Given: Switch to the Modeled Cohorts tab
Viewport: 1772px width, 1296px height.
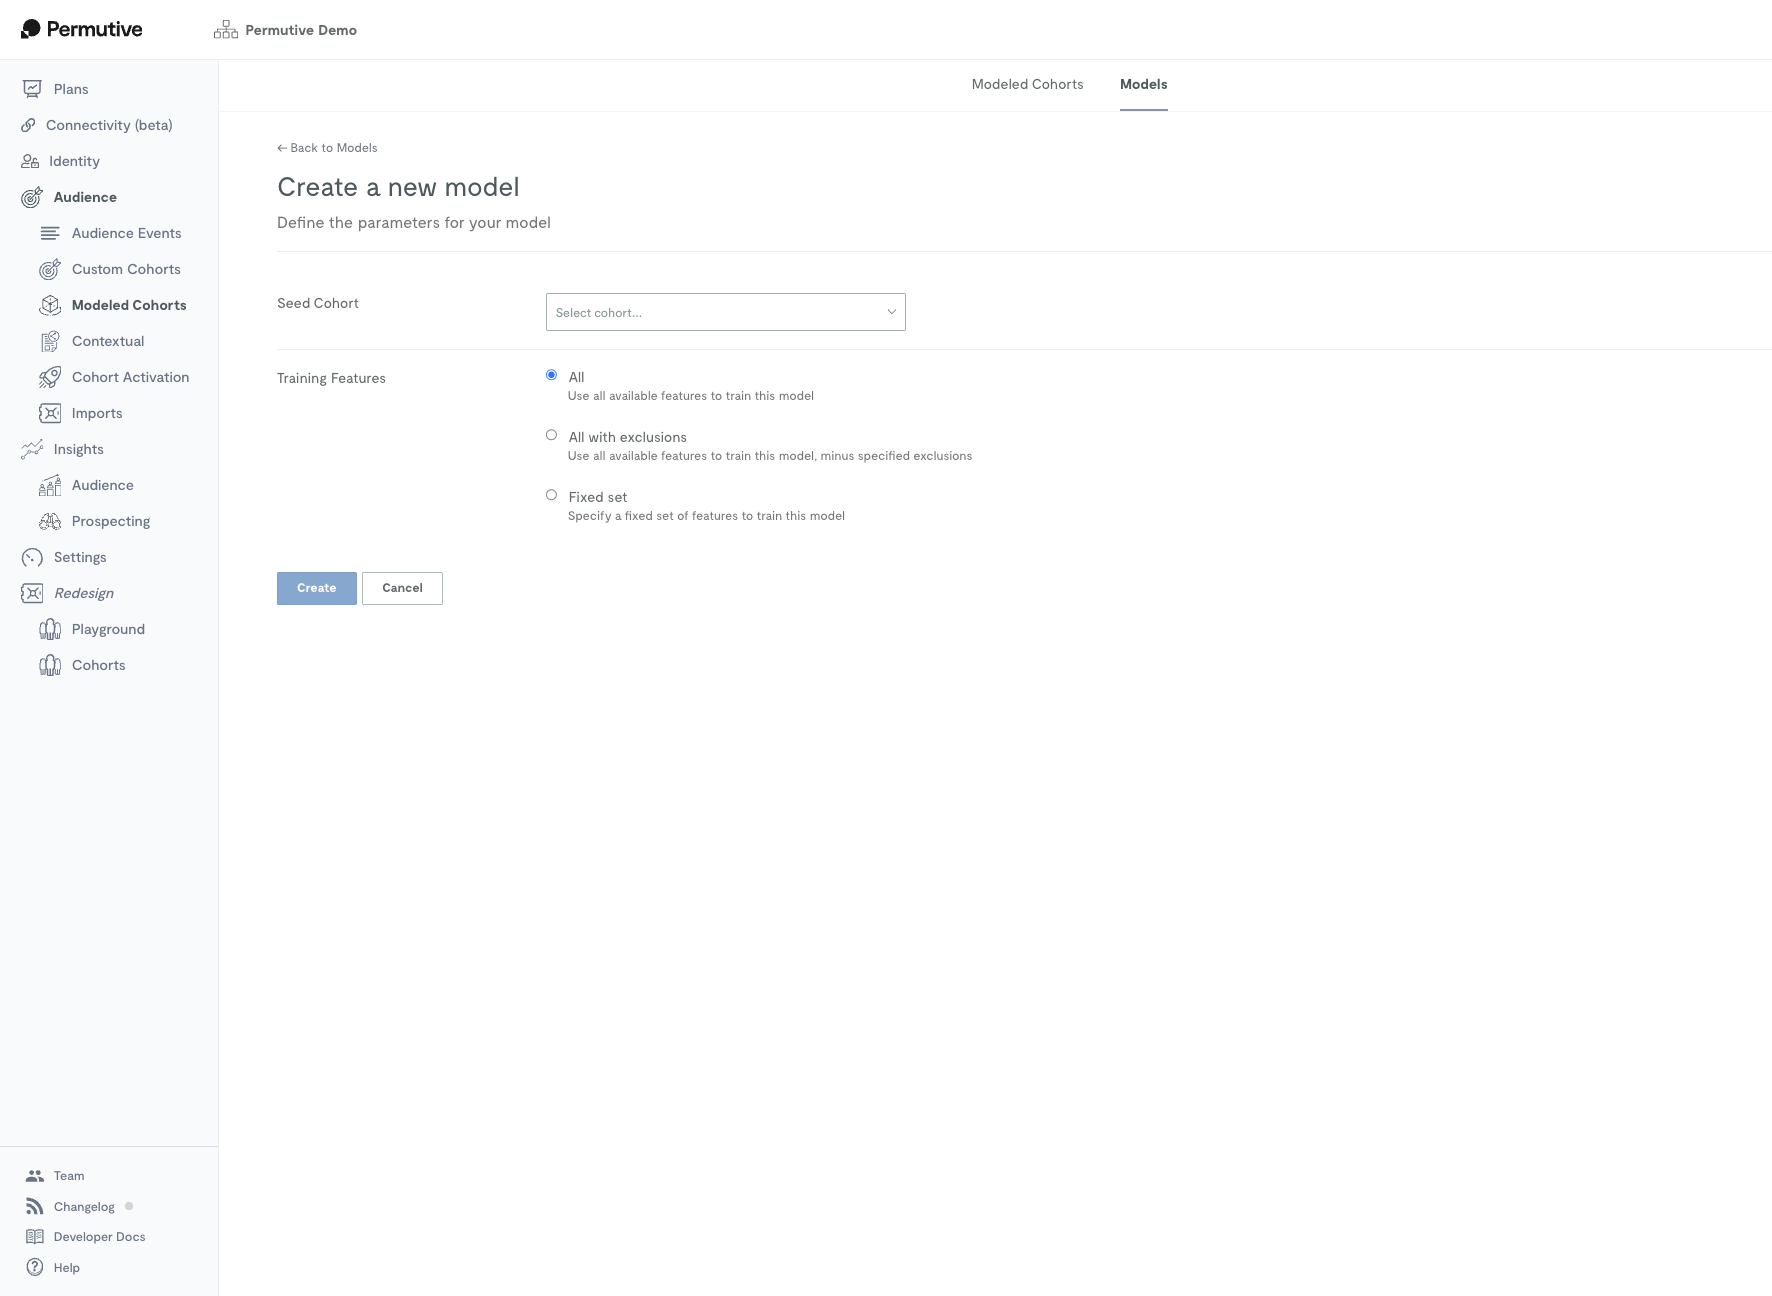Looking at the screenshot, I should pyautogui.click(x=1026, y=84).
